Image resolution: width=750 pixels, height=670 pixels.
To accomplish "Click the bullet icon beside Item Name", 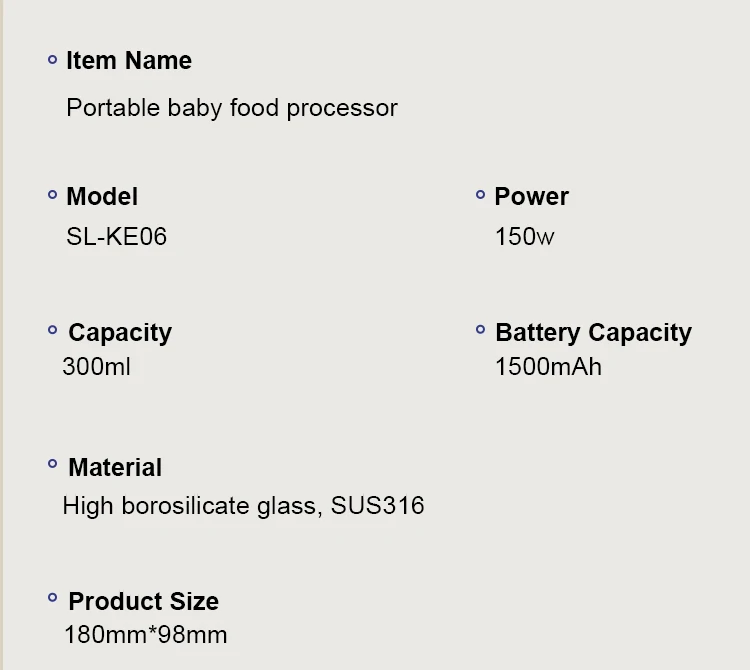I will pyautogui.click(x=53, y=60).
